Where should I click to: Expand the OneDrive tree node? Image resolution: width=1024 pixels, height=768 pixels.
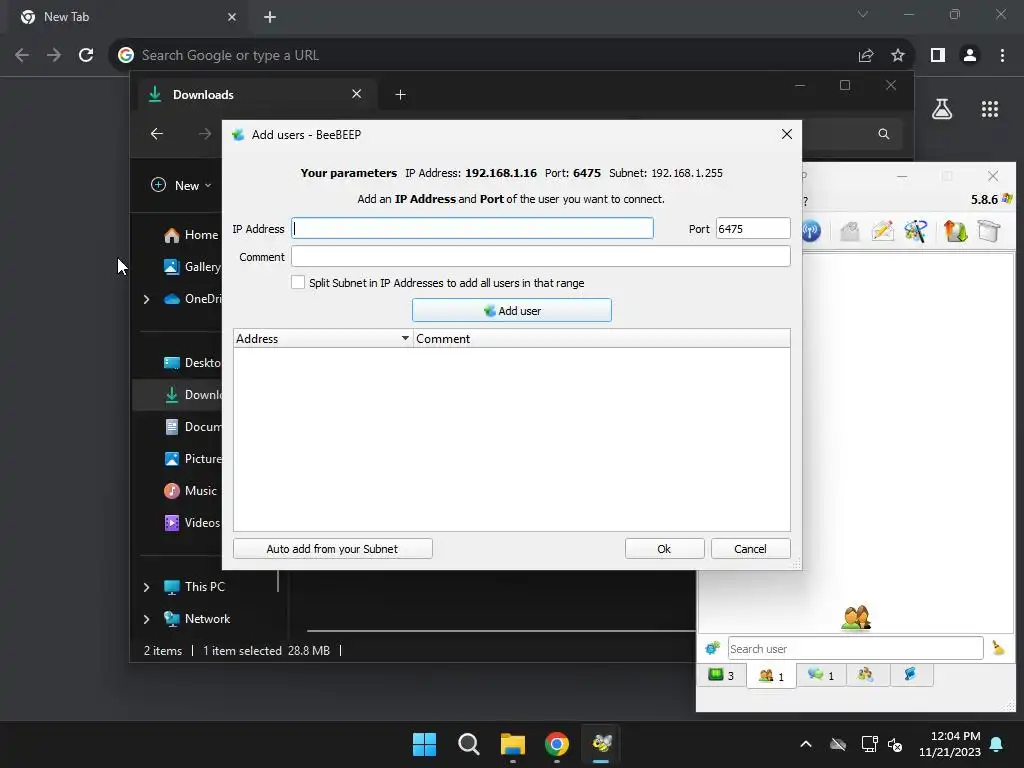click(x=146, y=299)
